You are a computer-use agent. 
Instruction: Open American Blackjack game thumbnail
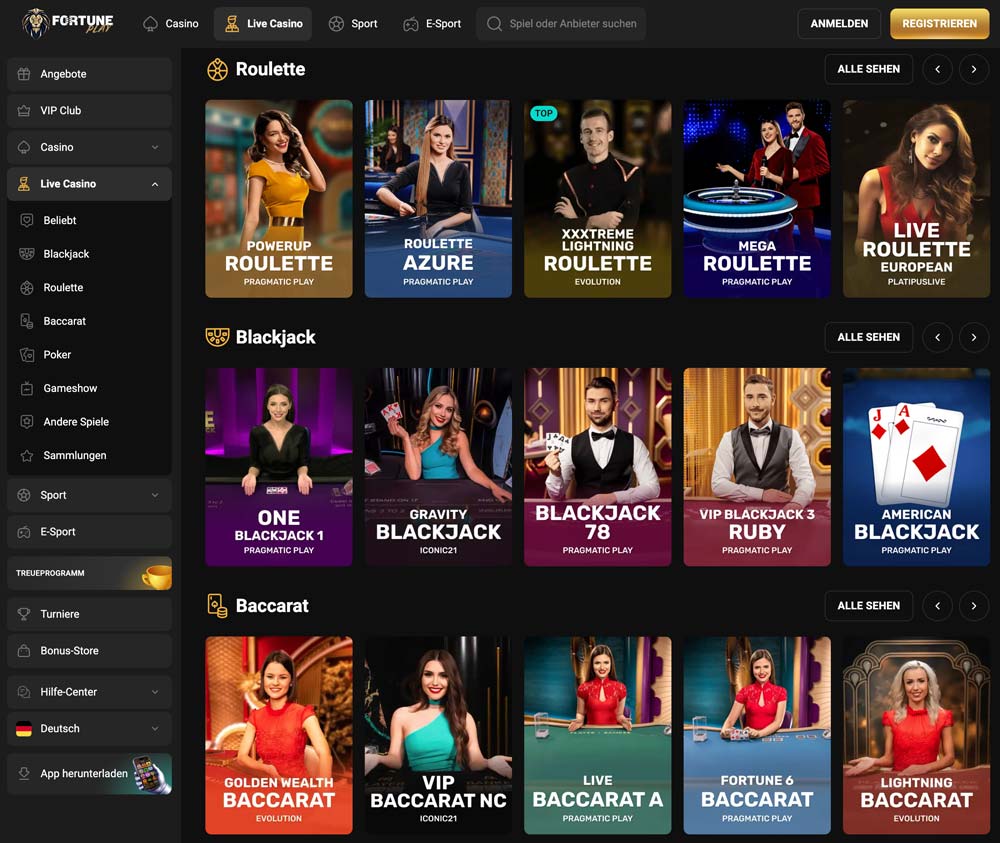(x=916, y=467)
